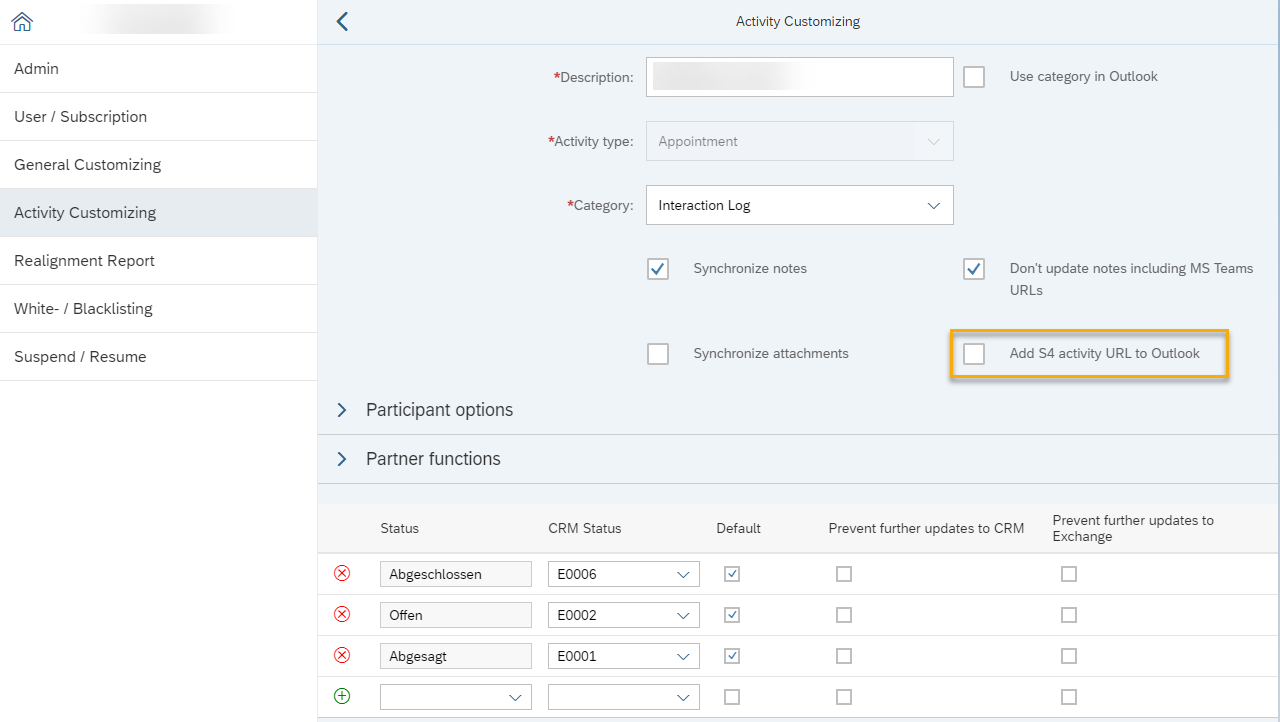The width and height of the screenshot is (1280, 722).
Task: Remove the Offen status row
Action: (x=342, y=615)
